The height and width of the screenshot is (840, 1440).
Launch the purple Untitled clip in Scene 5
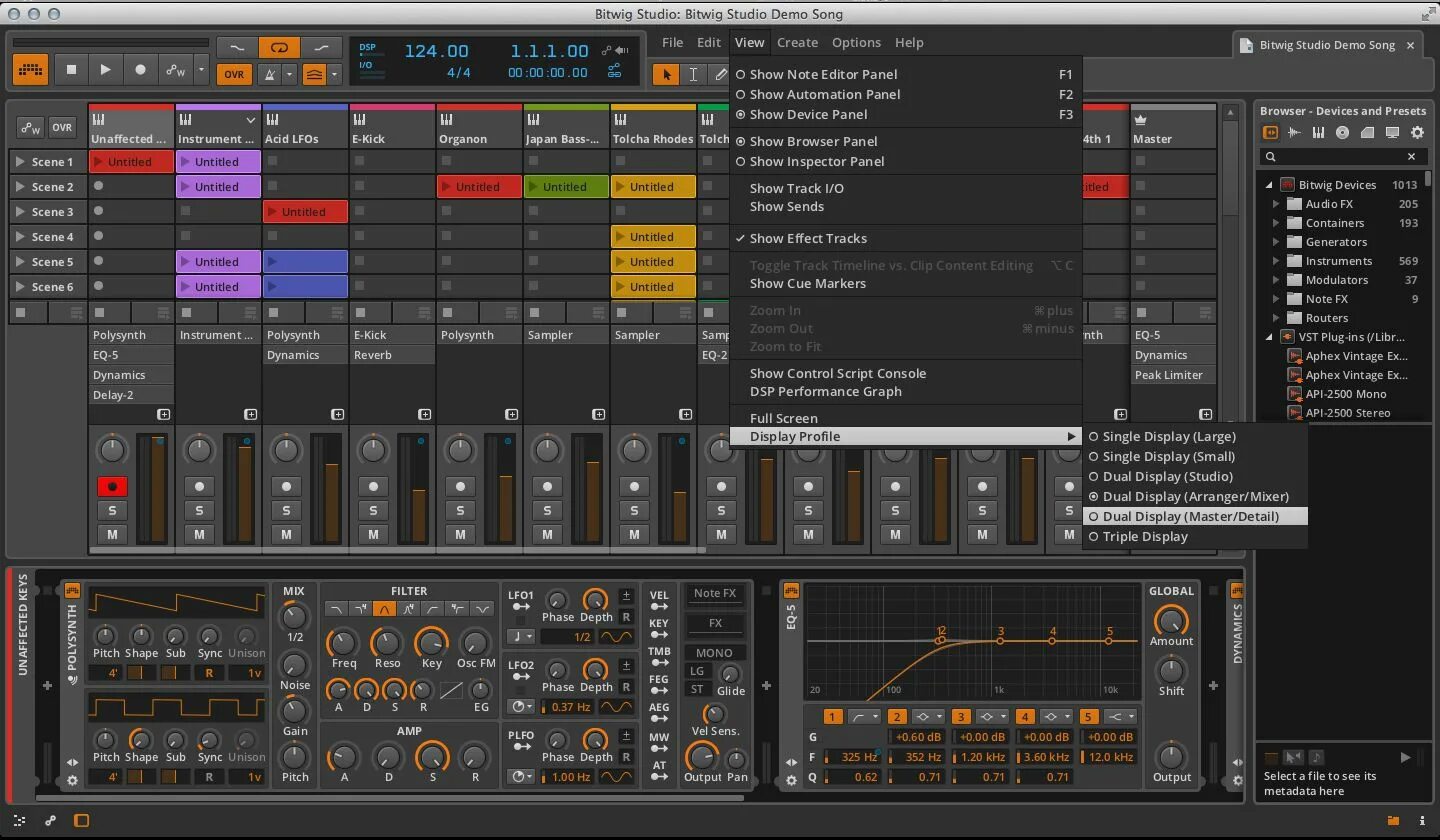pos(218,261)
